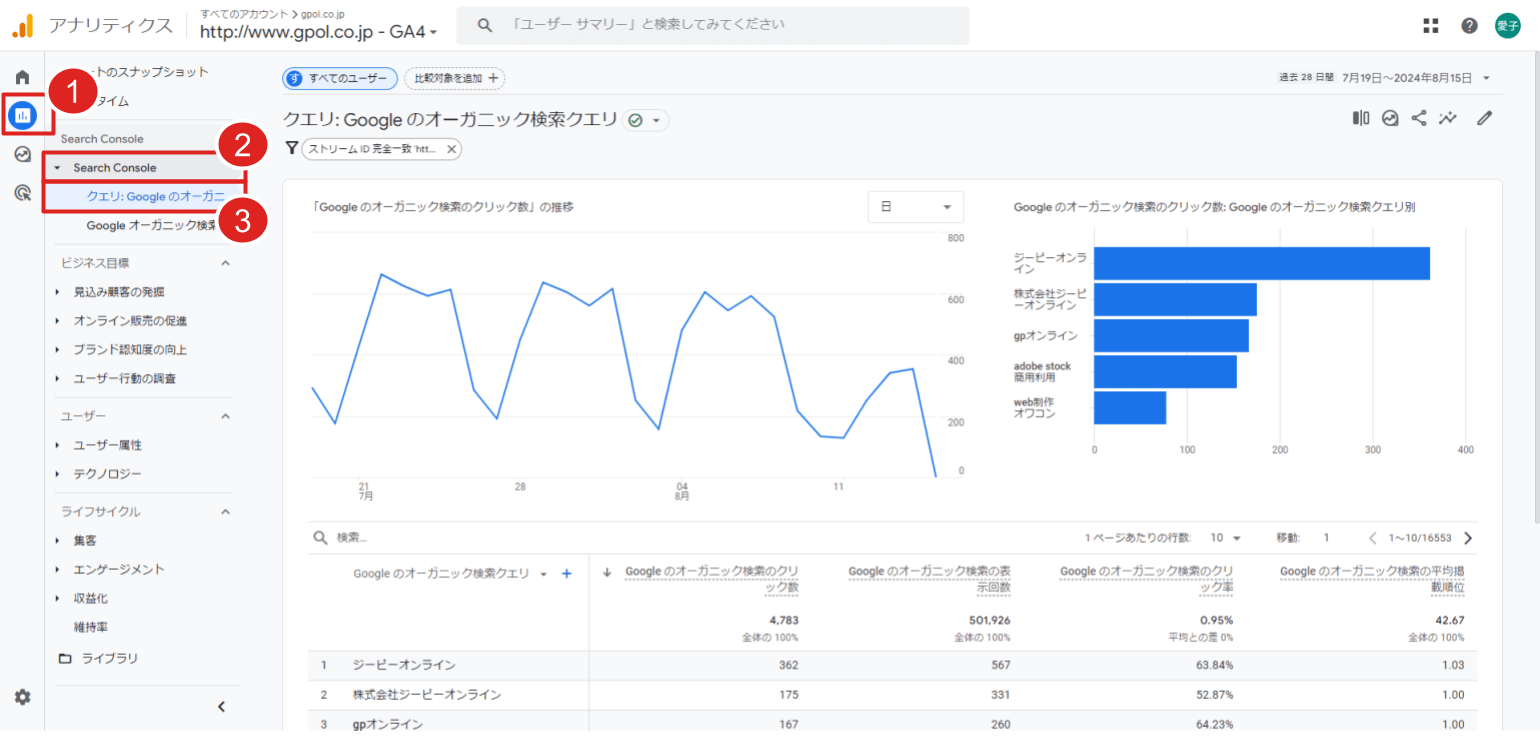This screenshot has width=1540, height=740.
Task: Open Google オーガニック検索 traffic report
Action: [x=151, y=225]
